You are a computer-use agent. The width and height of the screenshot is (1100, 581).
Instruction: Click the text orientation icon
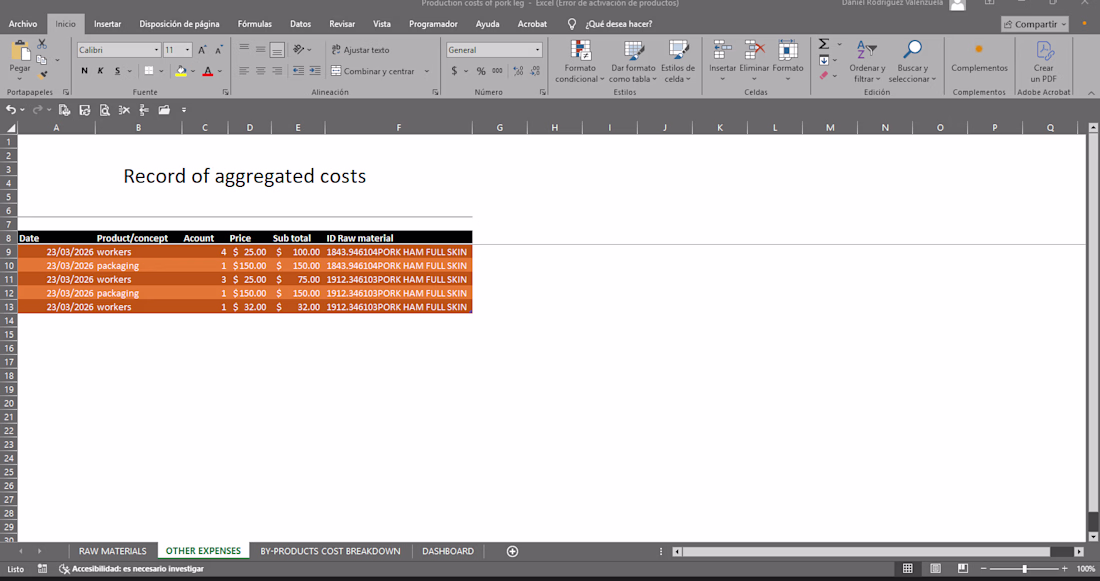pos(299,49)
